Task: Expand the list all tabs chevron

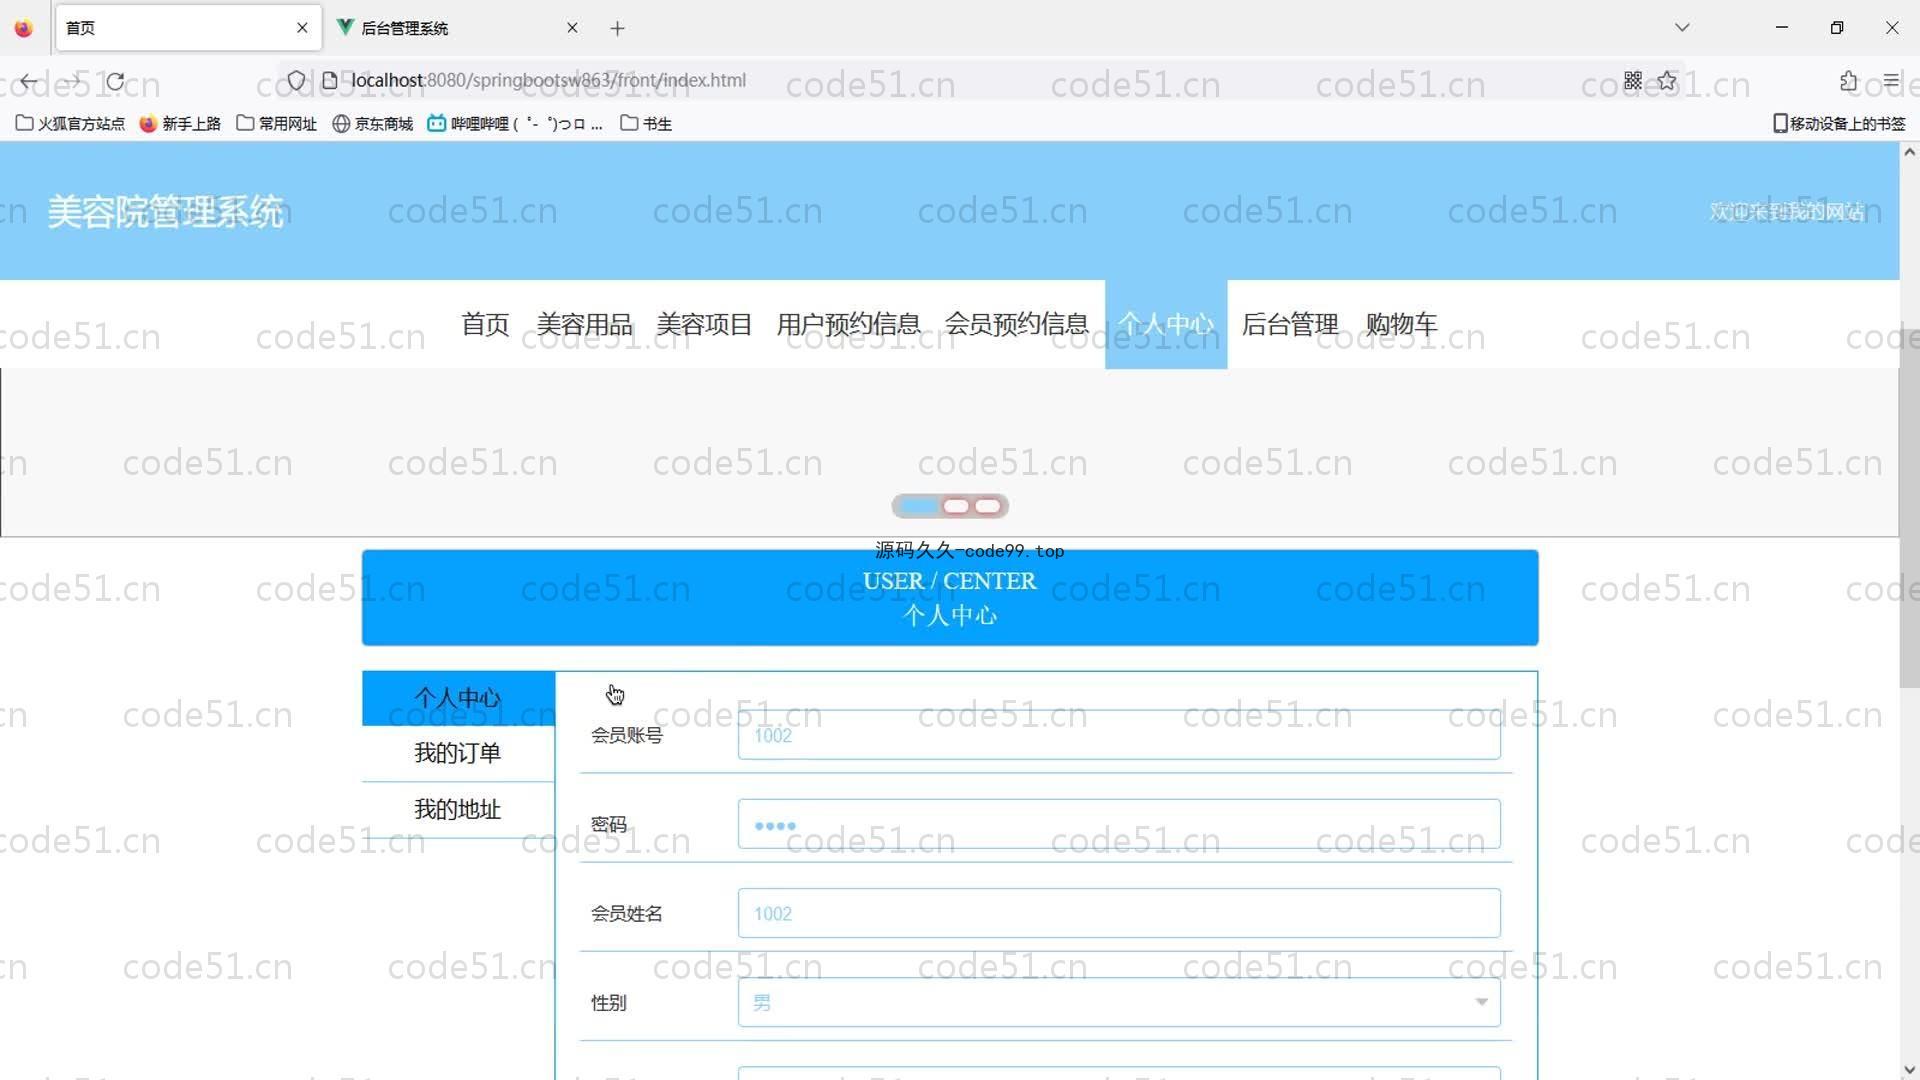Action: [1682, 28]
